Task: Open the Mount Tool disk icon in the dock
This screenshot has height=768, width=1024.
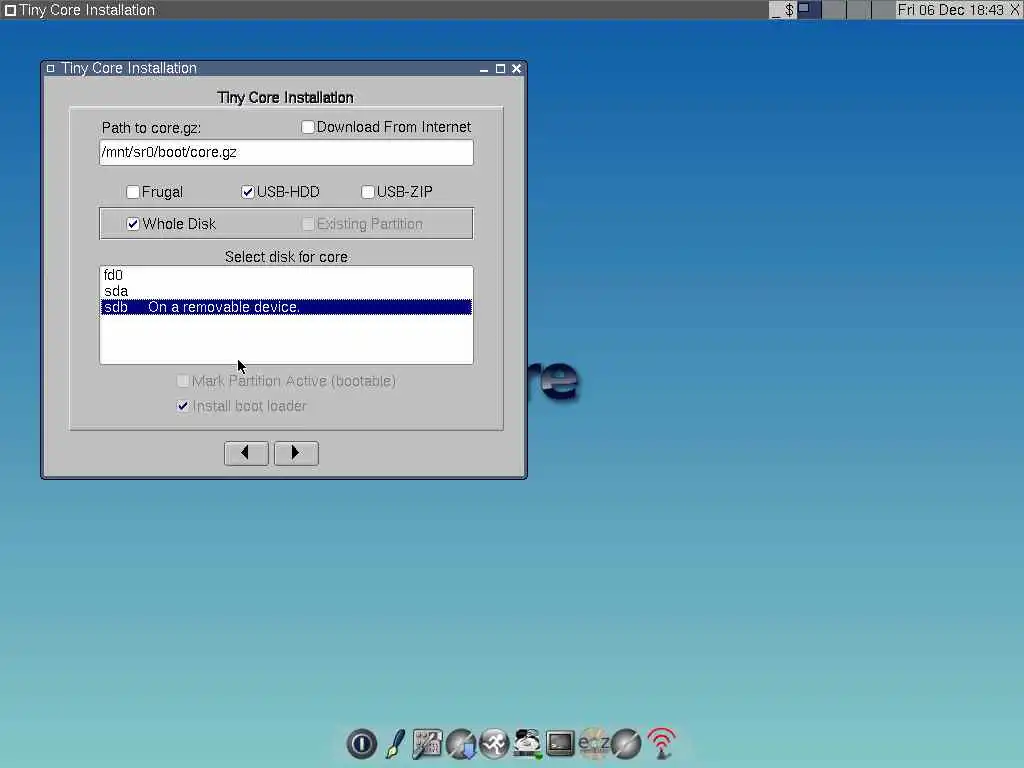Action: (528, 744)
